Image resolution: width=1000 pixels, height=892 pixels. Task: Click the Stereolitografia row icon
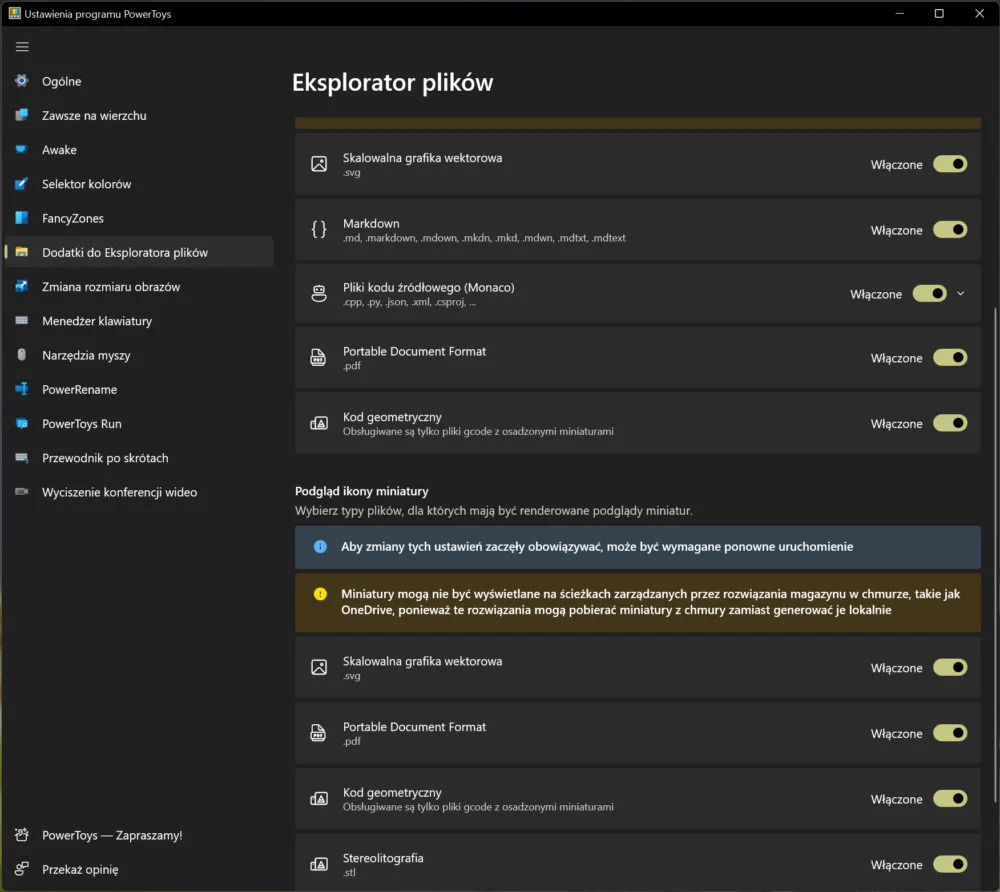[x=319, y=864]
